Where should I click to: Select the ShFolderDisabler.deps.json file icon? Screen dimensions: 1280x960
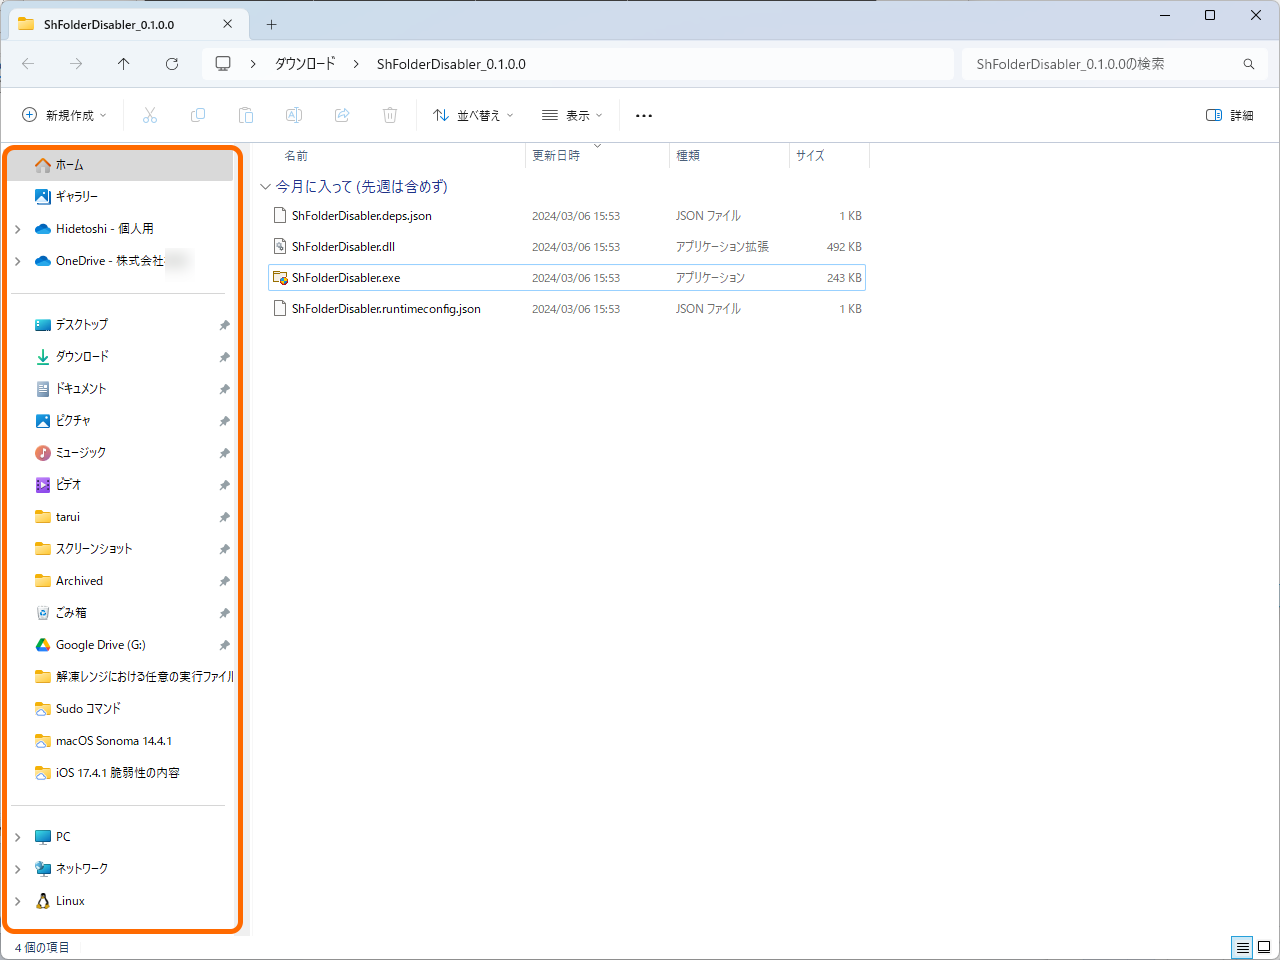click(x=281, y=216)
